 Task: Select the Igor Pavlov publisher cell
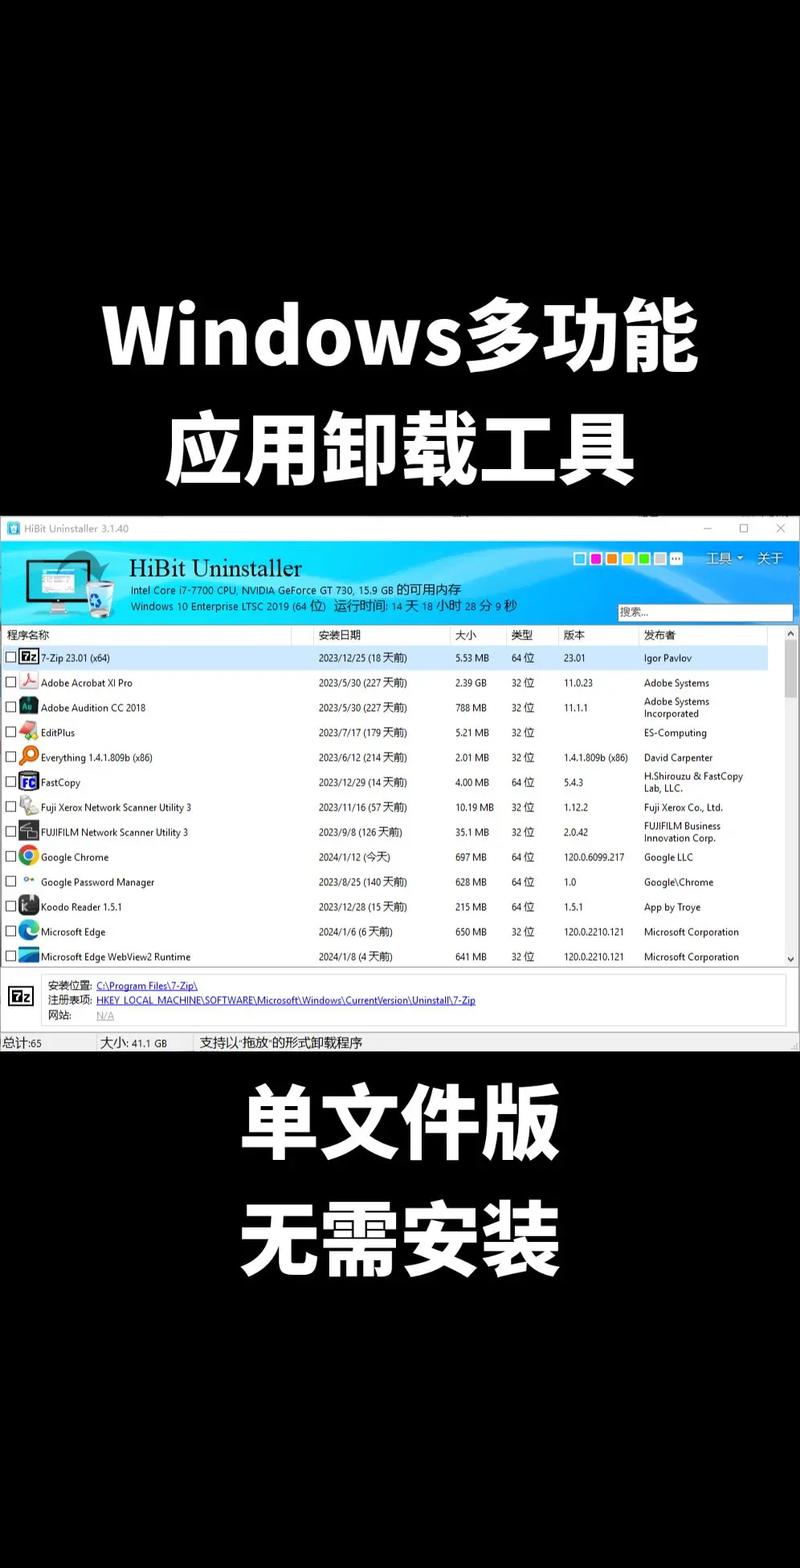pos(668,658)
